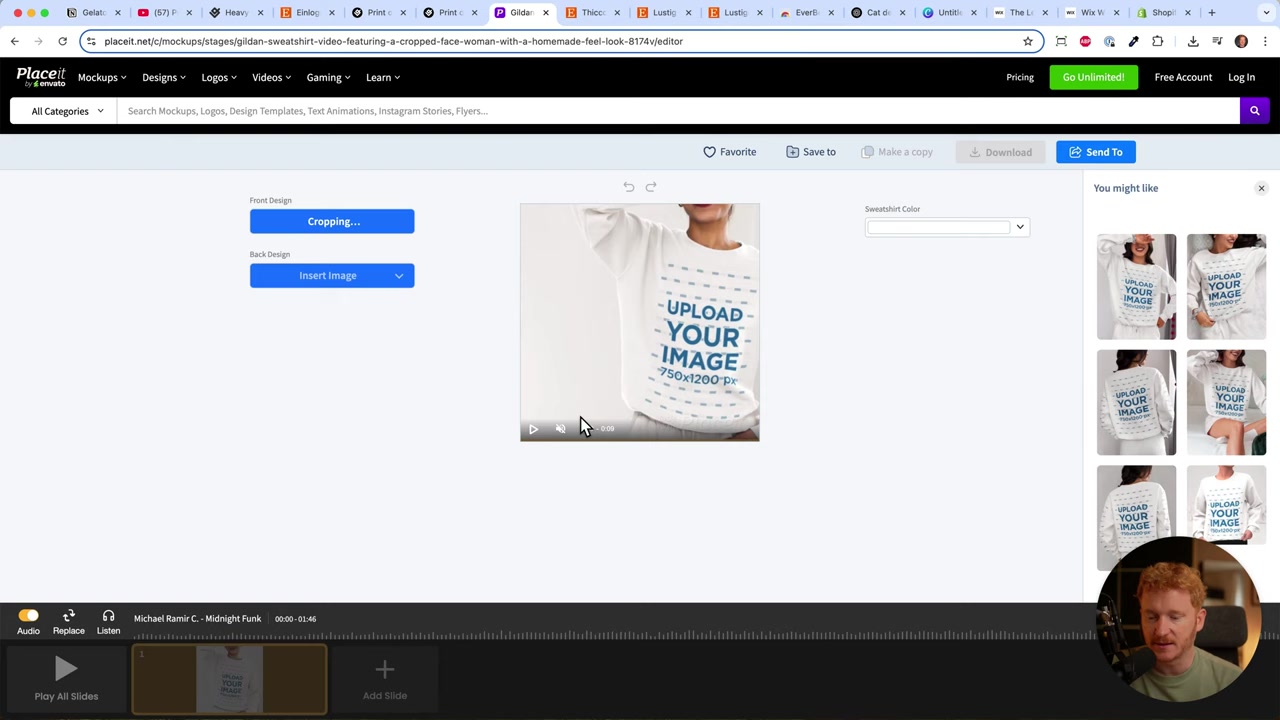Click the eyedropper extension icon in toolbar
Screen dimensions: 1280x720
pyautogui.click(x=1133, y=41)
